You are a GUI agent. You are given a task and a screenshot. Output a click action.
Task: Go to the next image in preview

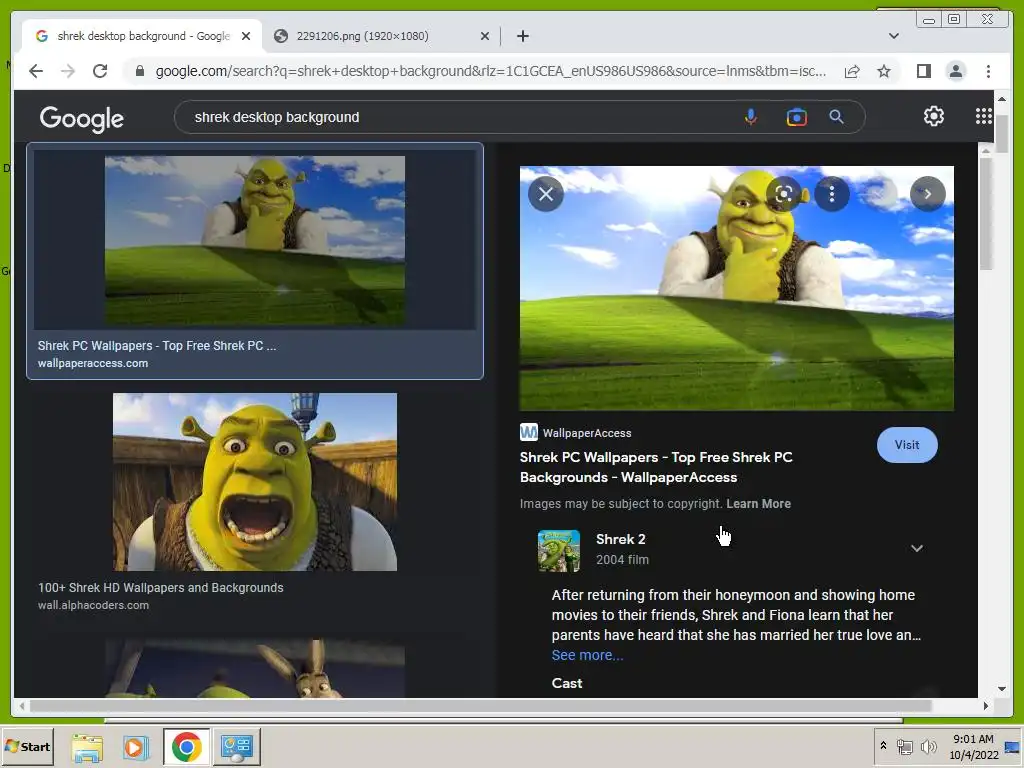tap(927, 194)
